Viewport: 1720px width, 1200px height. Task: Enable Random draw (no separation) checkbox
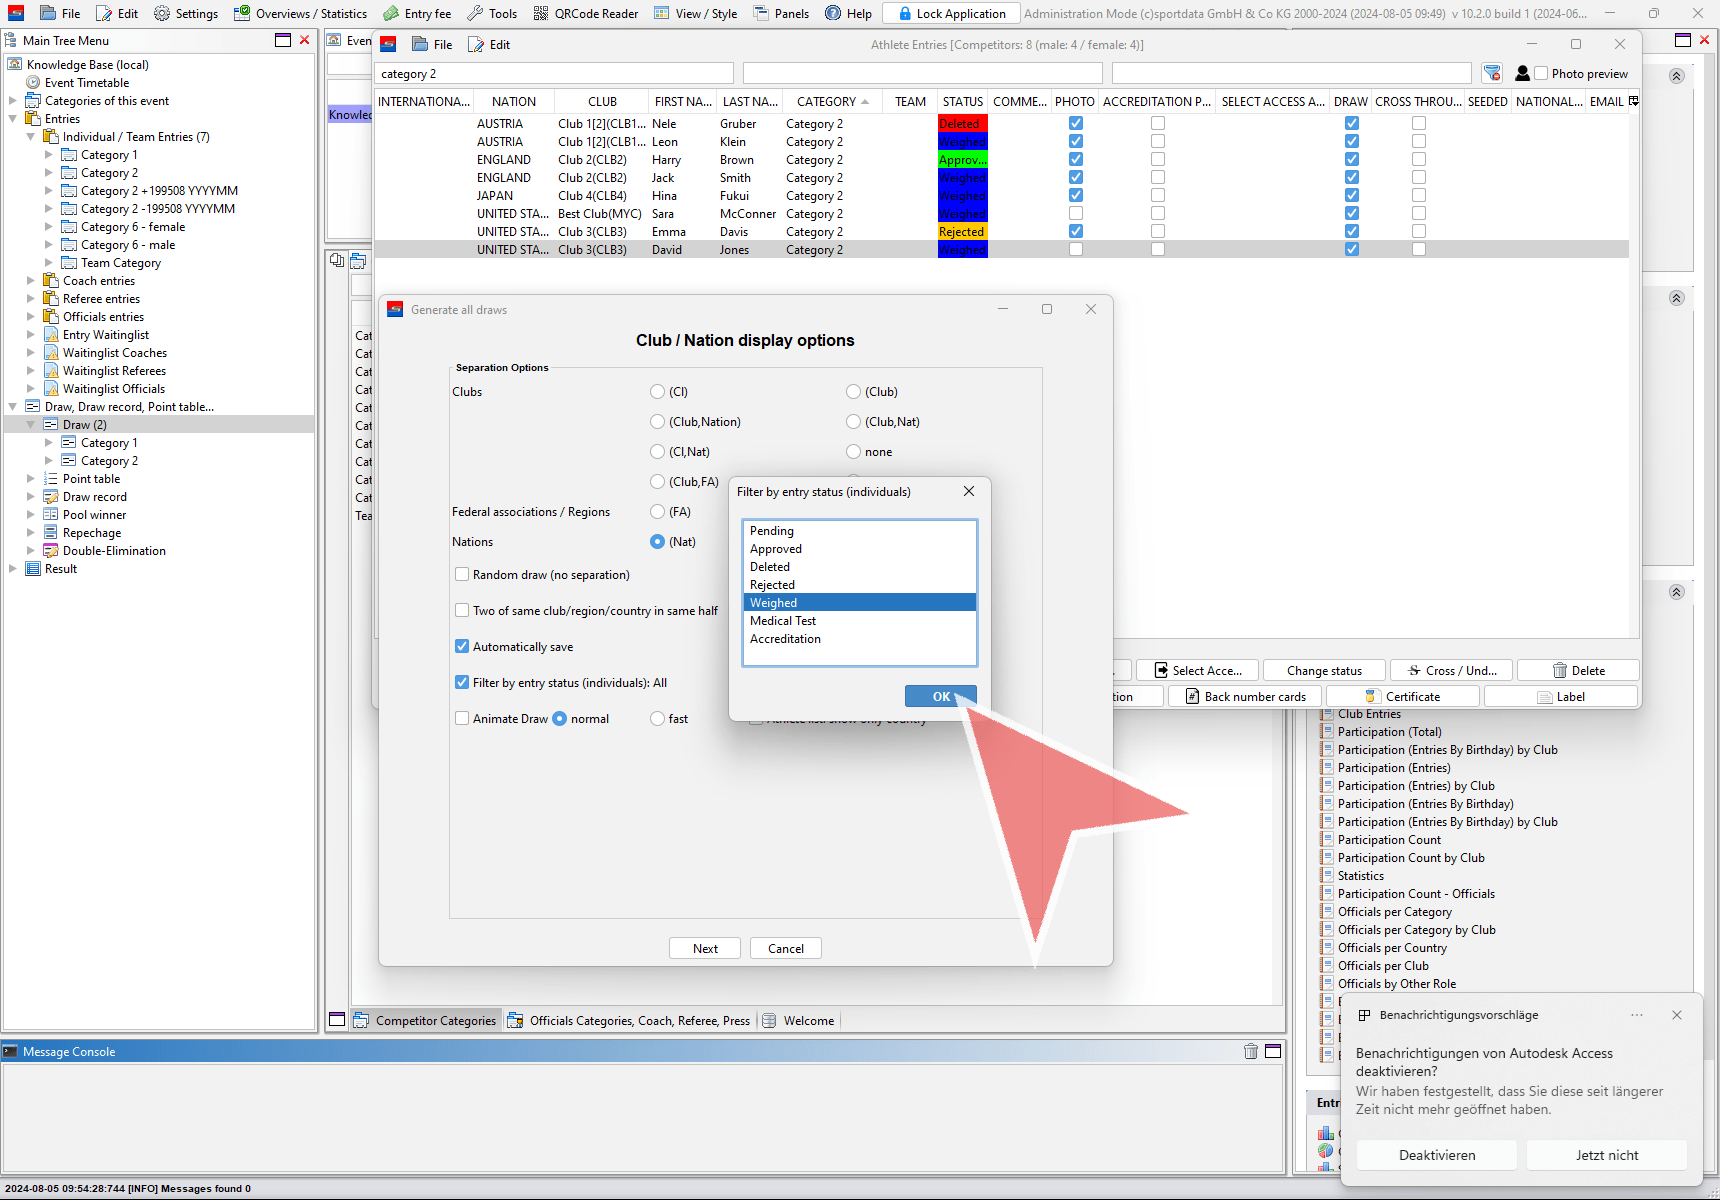[462, 574]
